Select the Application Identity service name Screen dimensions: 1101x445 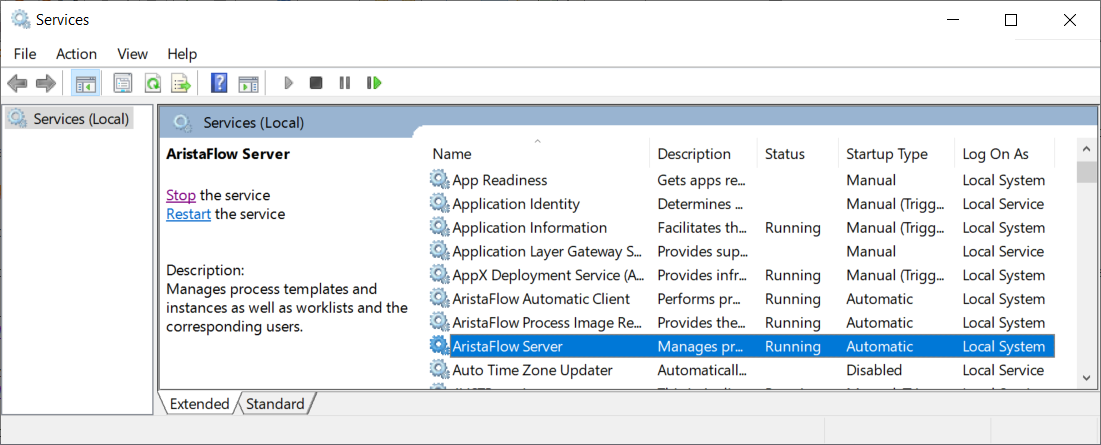coord(516,204)
